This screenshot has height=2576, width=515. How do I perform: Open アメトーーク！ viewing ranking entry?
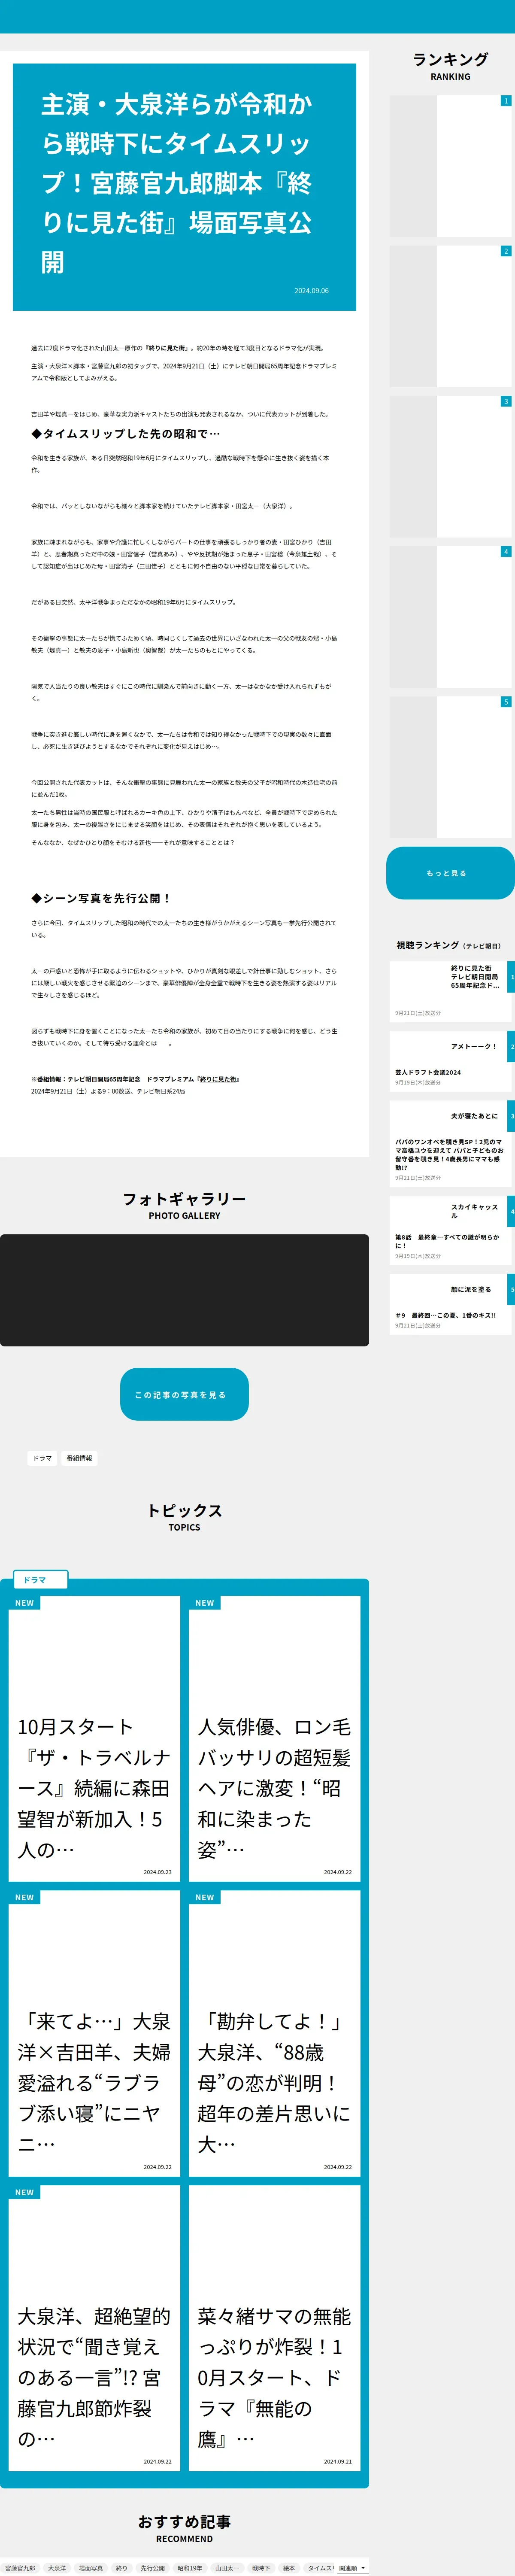point(452,1060)
